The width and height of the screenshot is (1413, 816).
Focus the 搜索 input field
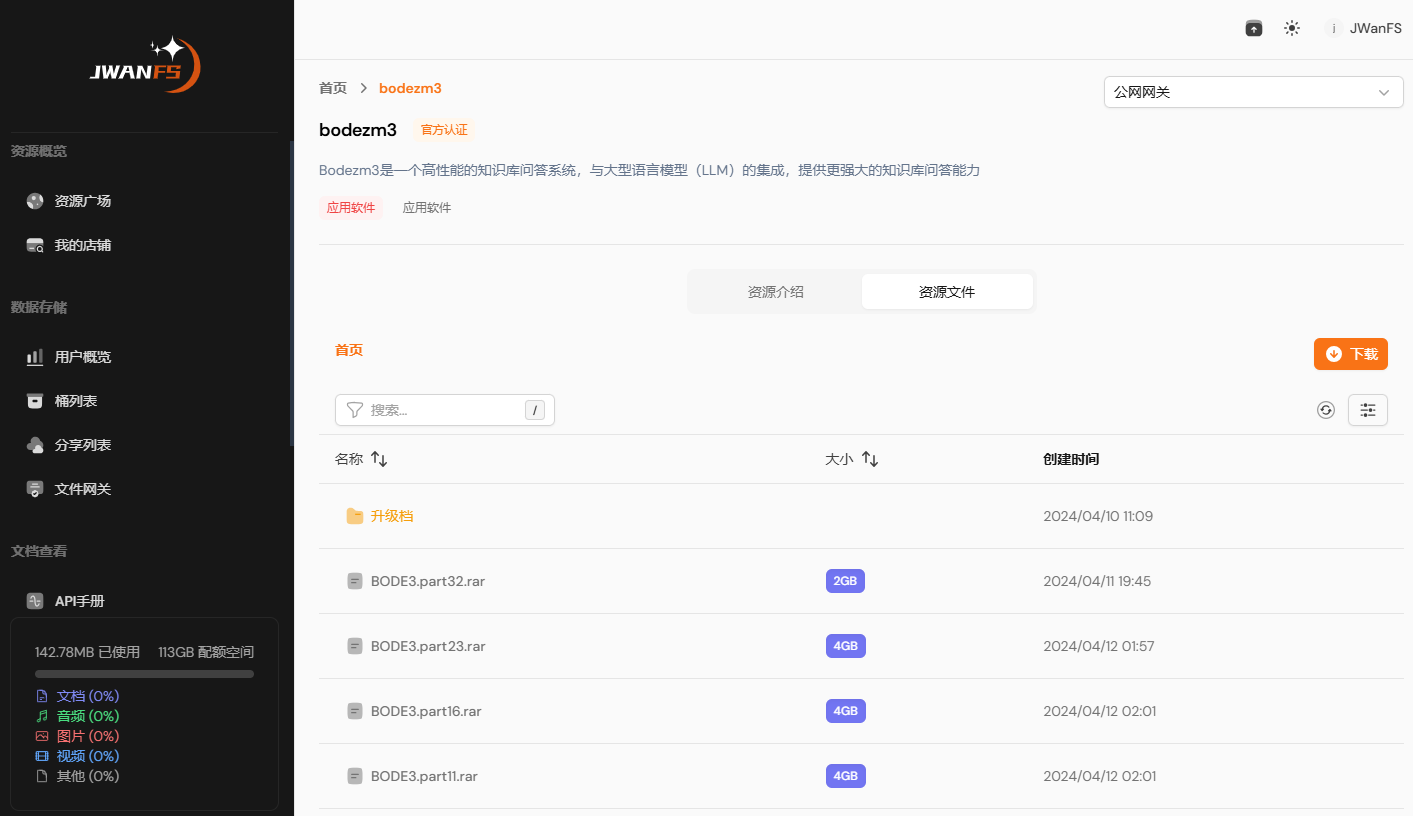pyautogui.click(x=445, y=410)
